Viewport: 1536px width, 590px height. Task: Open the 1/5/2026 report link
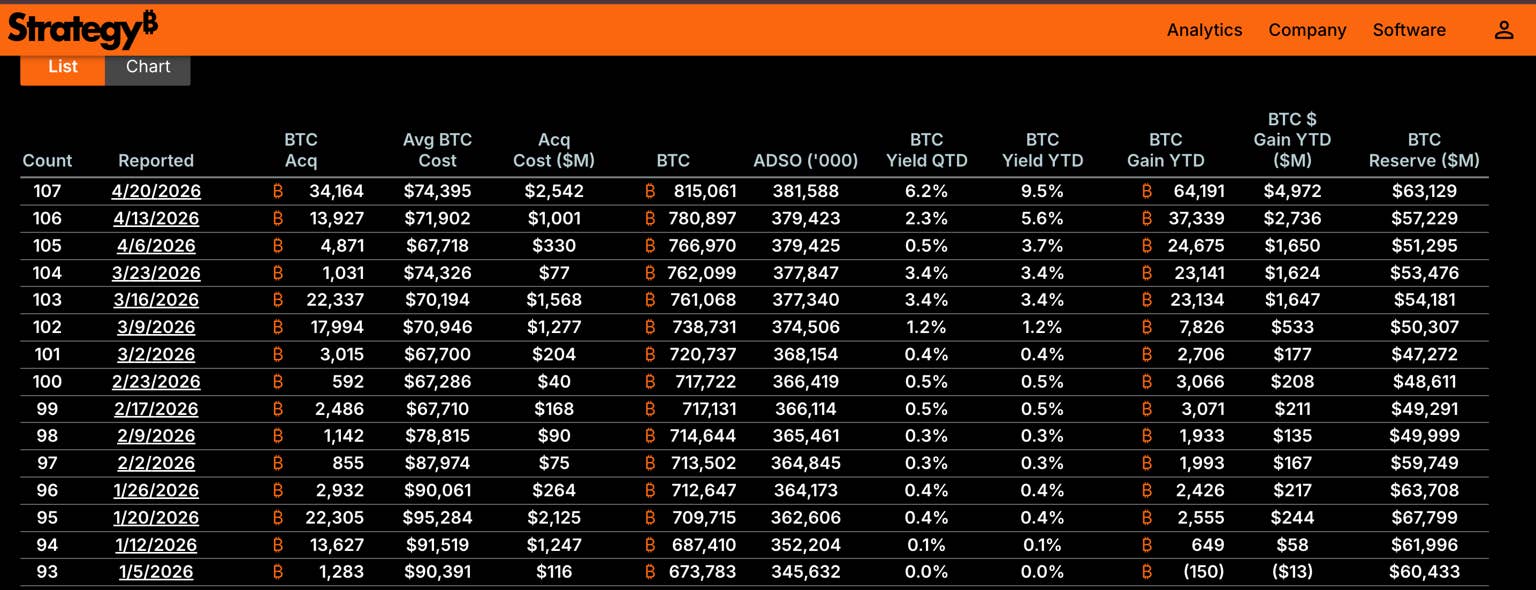156,572
